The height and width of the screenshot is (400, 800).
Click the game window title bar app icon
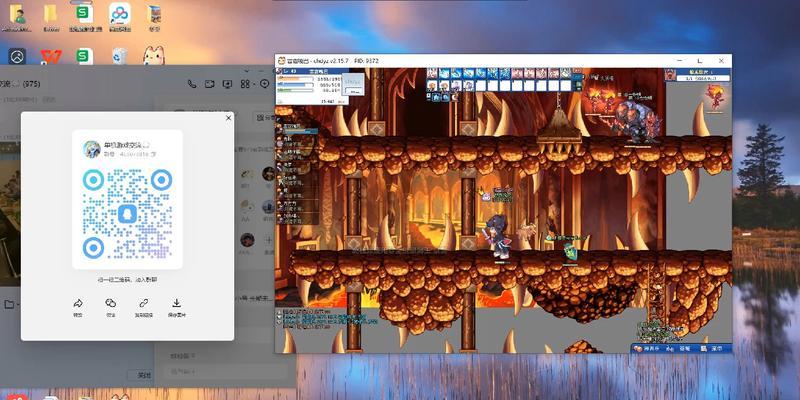281,61
